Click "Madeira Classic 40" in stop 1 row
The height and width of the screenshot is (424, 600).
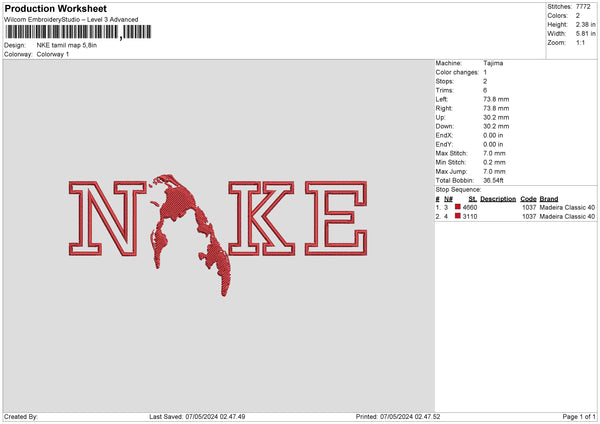tap(567, 207)
